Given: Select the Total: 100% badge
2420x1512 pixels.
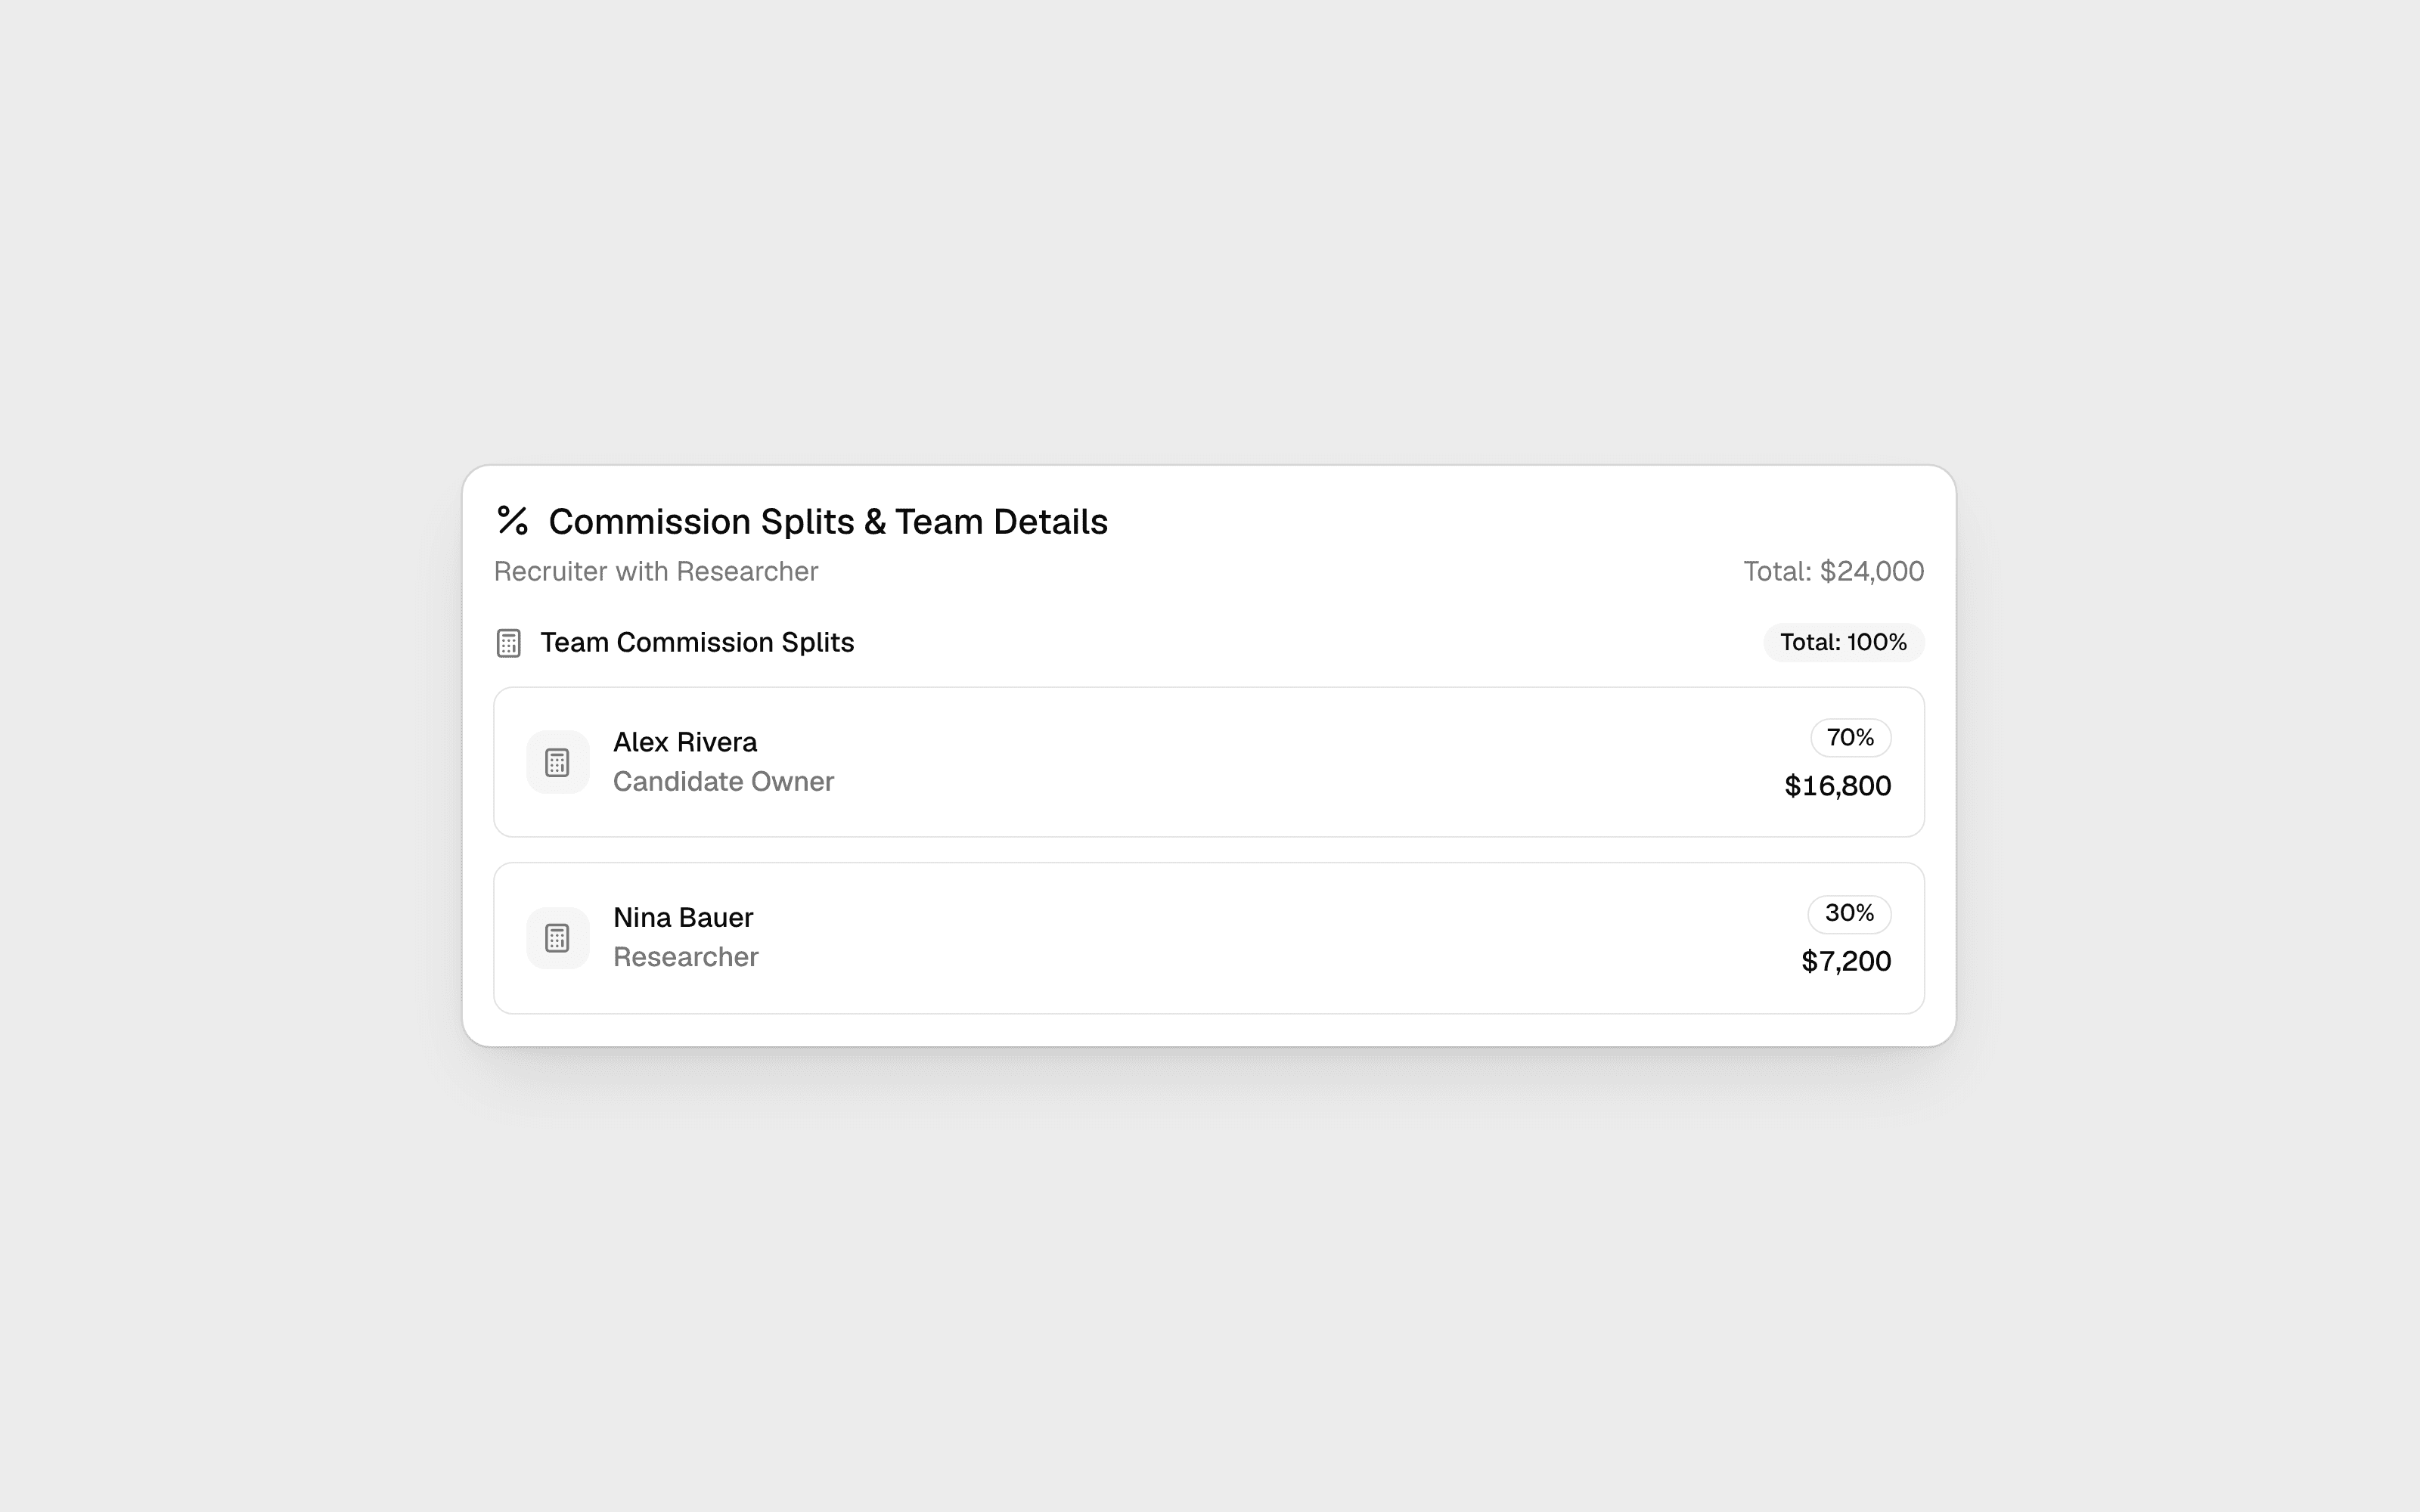Looking at the screenshot, I should (1843, 642).
